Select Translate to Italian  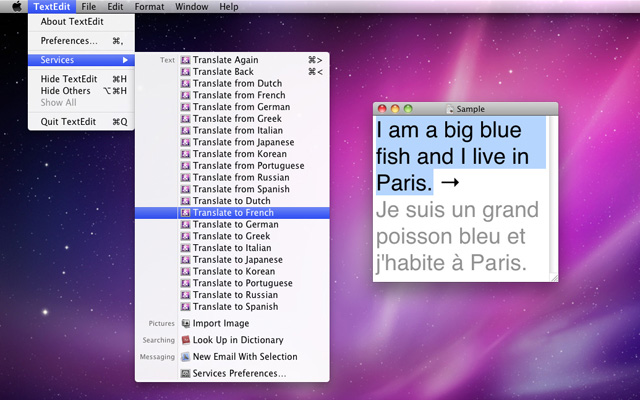pyautogui.click(x=232, y=248)
